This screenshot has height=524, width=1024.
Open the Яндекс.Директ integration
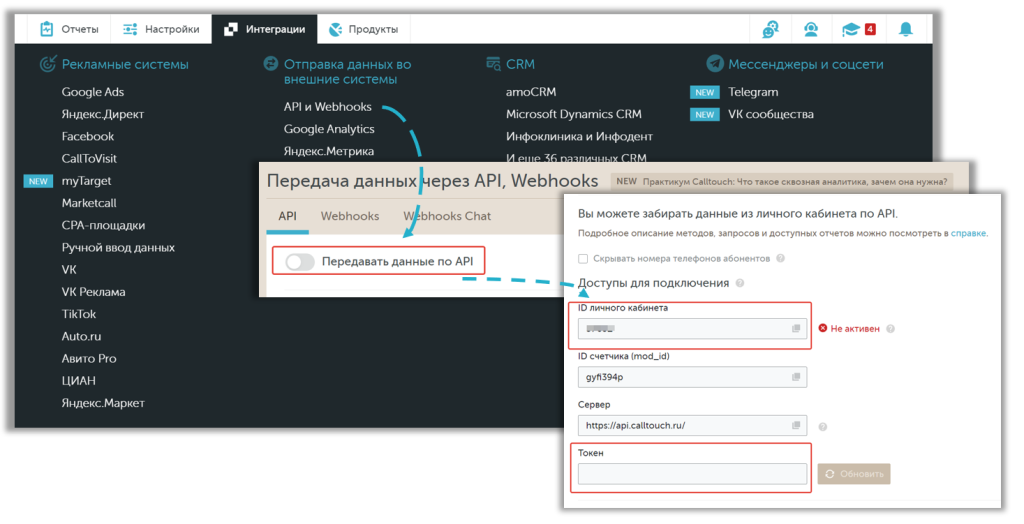click(103, 114)
